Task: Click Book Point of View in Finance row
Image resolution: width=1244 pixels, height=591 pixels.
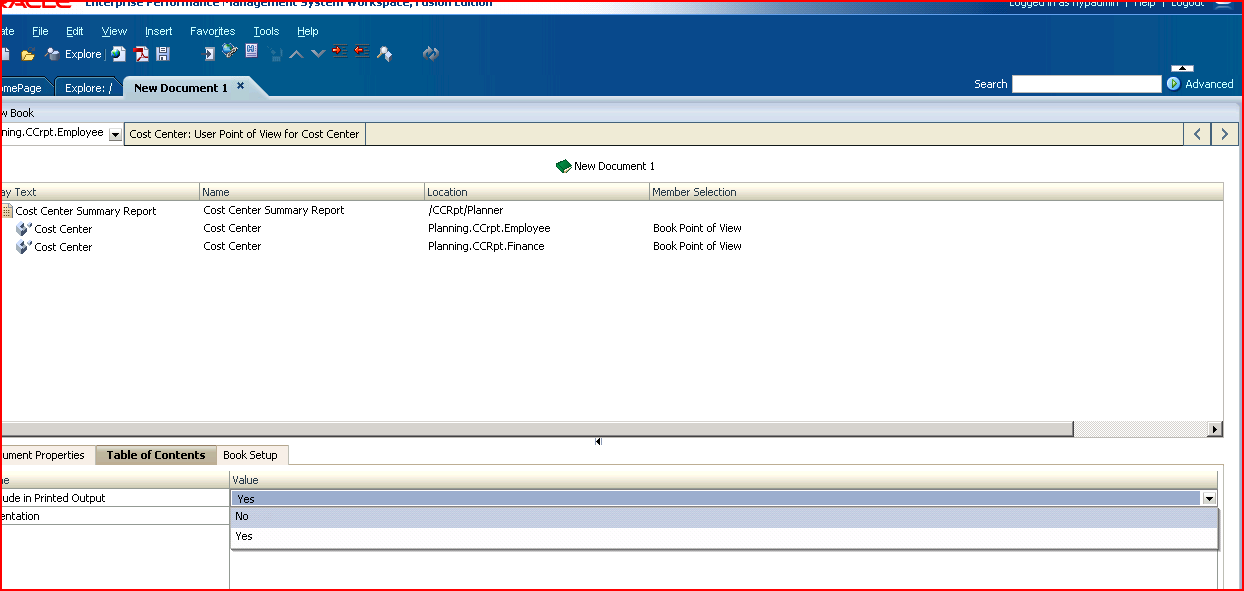Action: click(x=697, y=246)
